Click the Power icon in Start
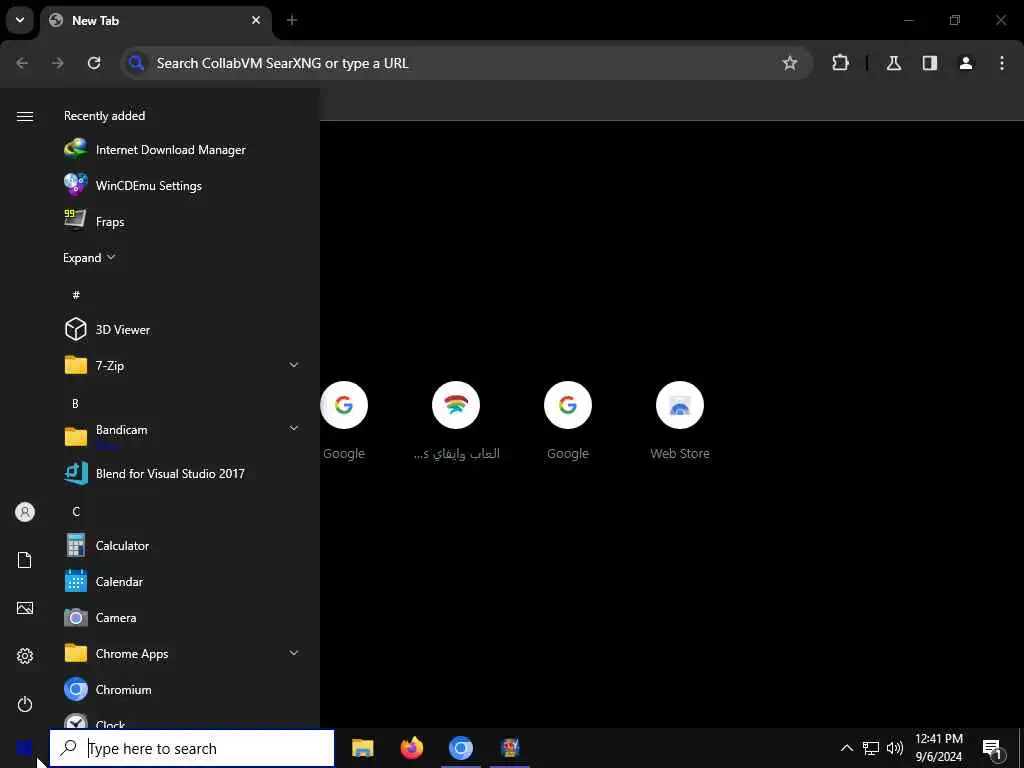Viewport: 1024px width, 768px height. coord(25,704)
